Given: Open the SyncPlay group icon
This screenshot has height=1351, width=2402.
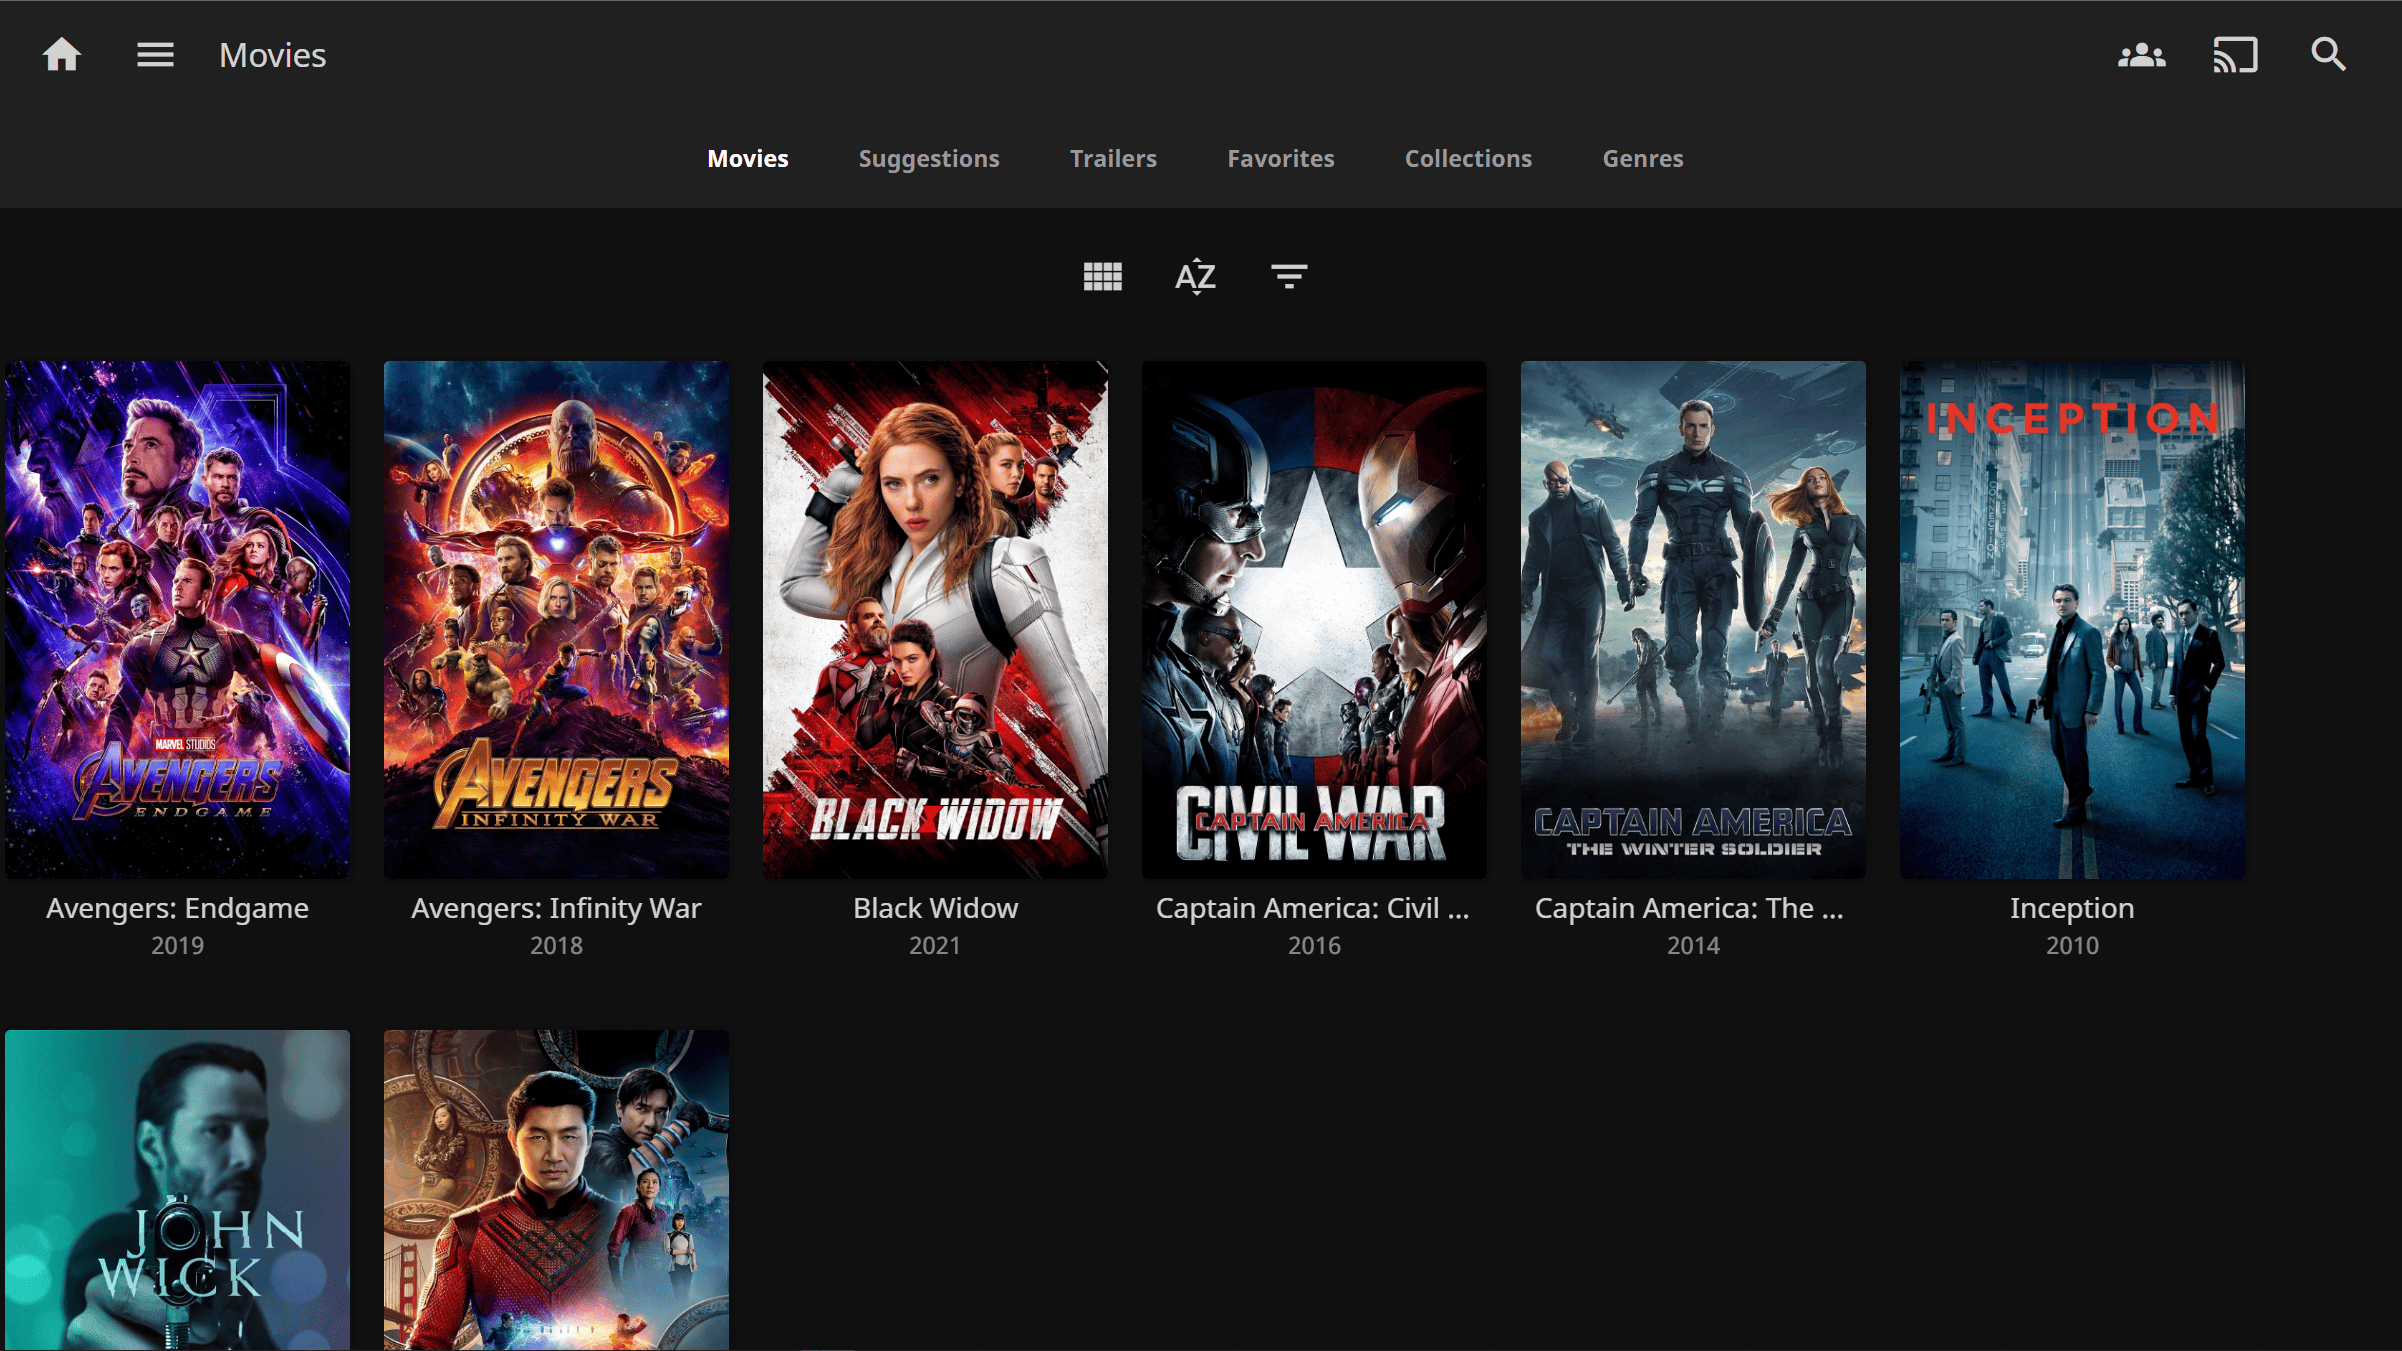Looking at the screenshot, I should [x=2141, y=55].
